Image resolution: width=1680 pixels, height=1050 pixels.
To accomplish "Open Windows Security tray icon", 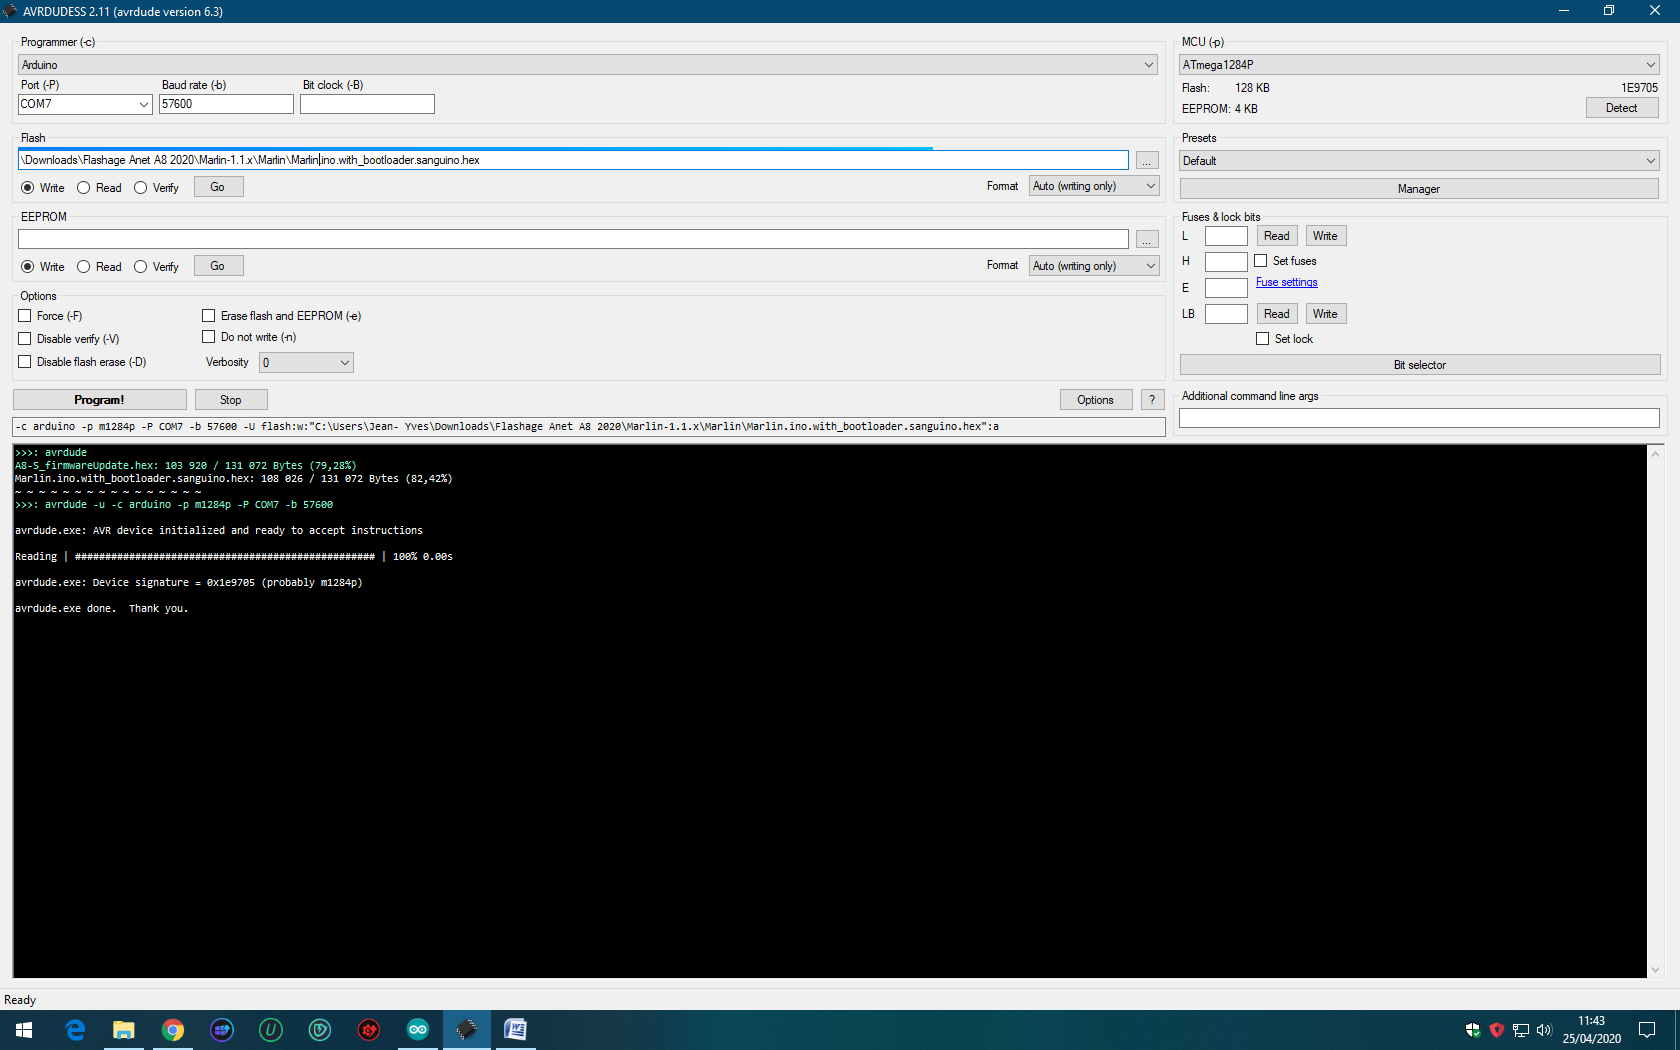I will pos(1473,1030).
